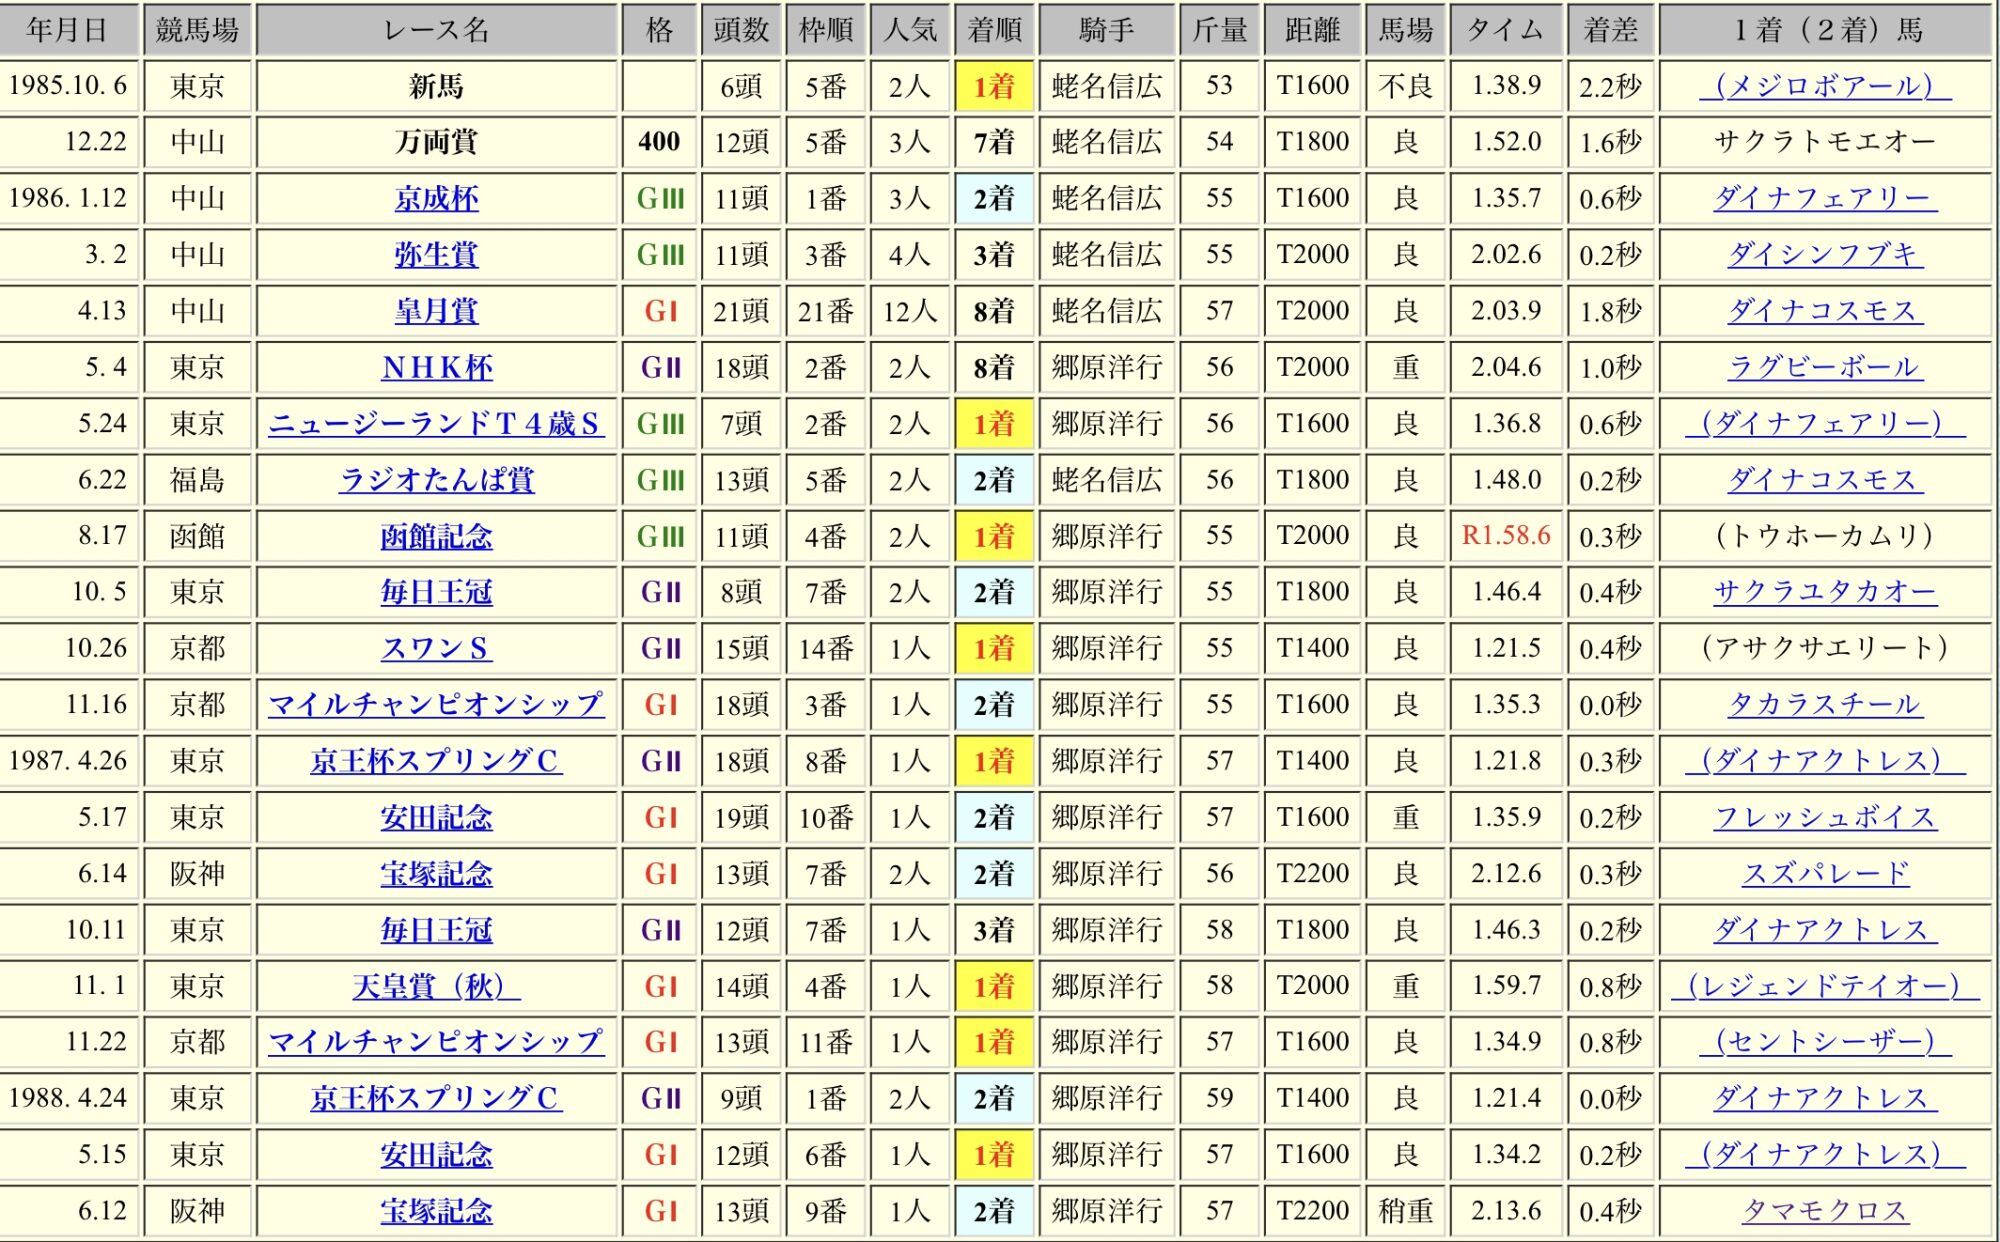
Task: Select the 12人 popularity cell
Action: point(910,311)
